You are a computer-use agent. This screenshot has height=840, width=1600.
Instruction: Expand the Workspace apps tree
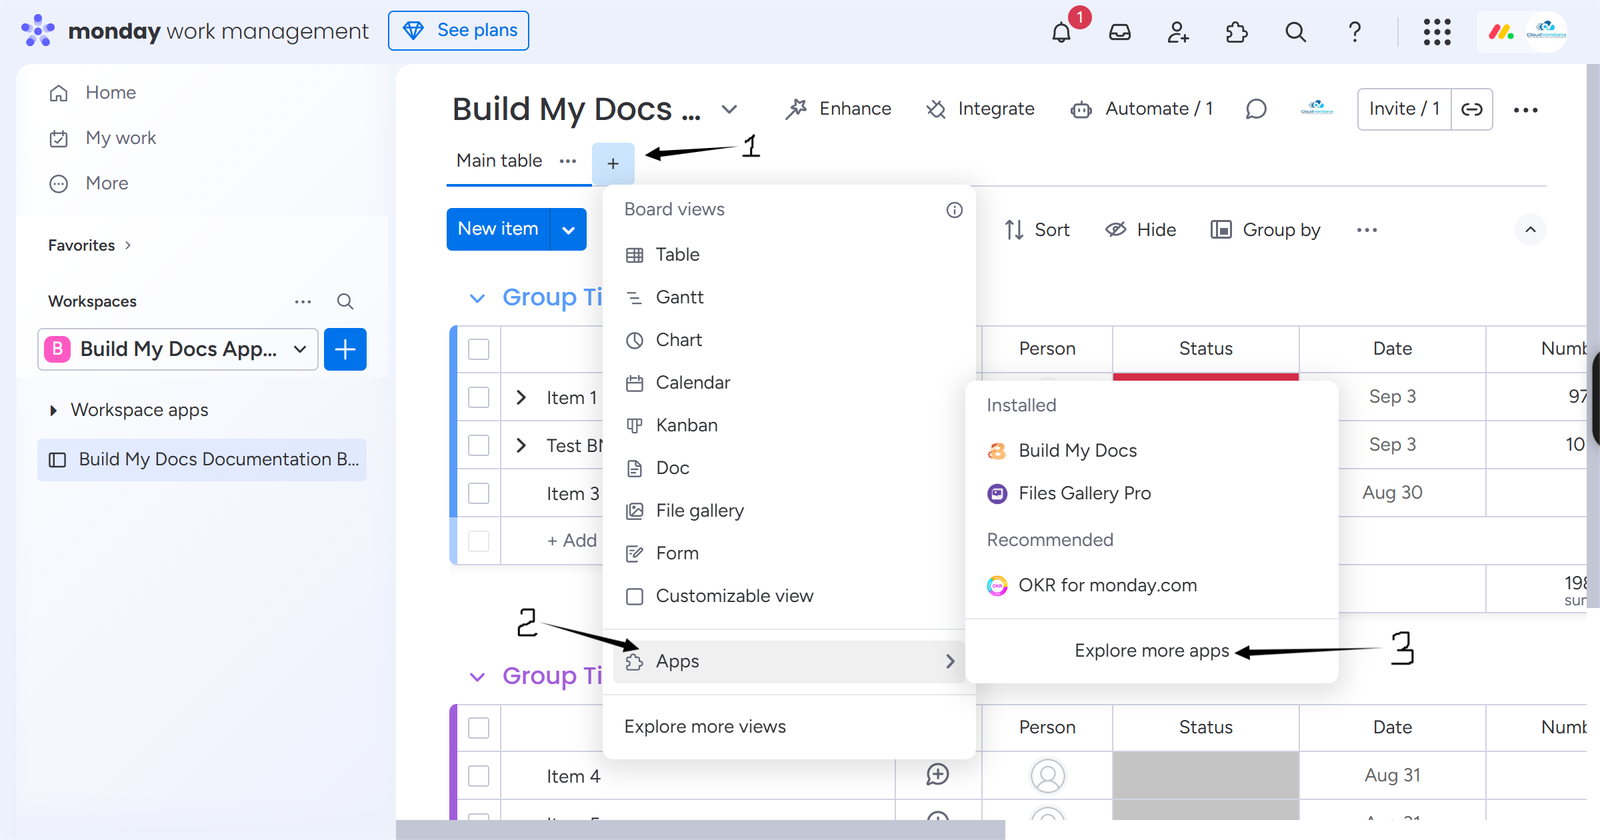coord(53,410)
